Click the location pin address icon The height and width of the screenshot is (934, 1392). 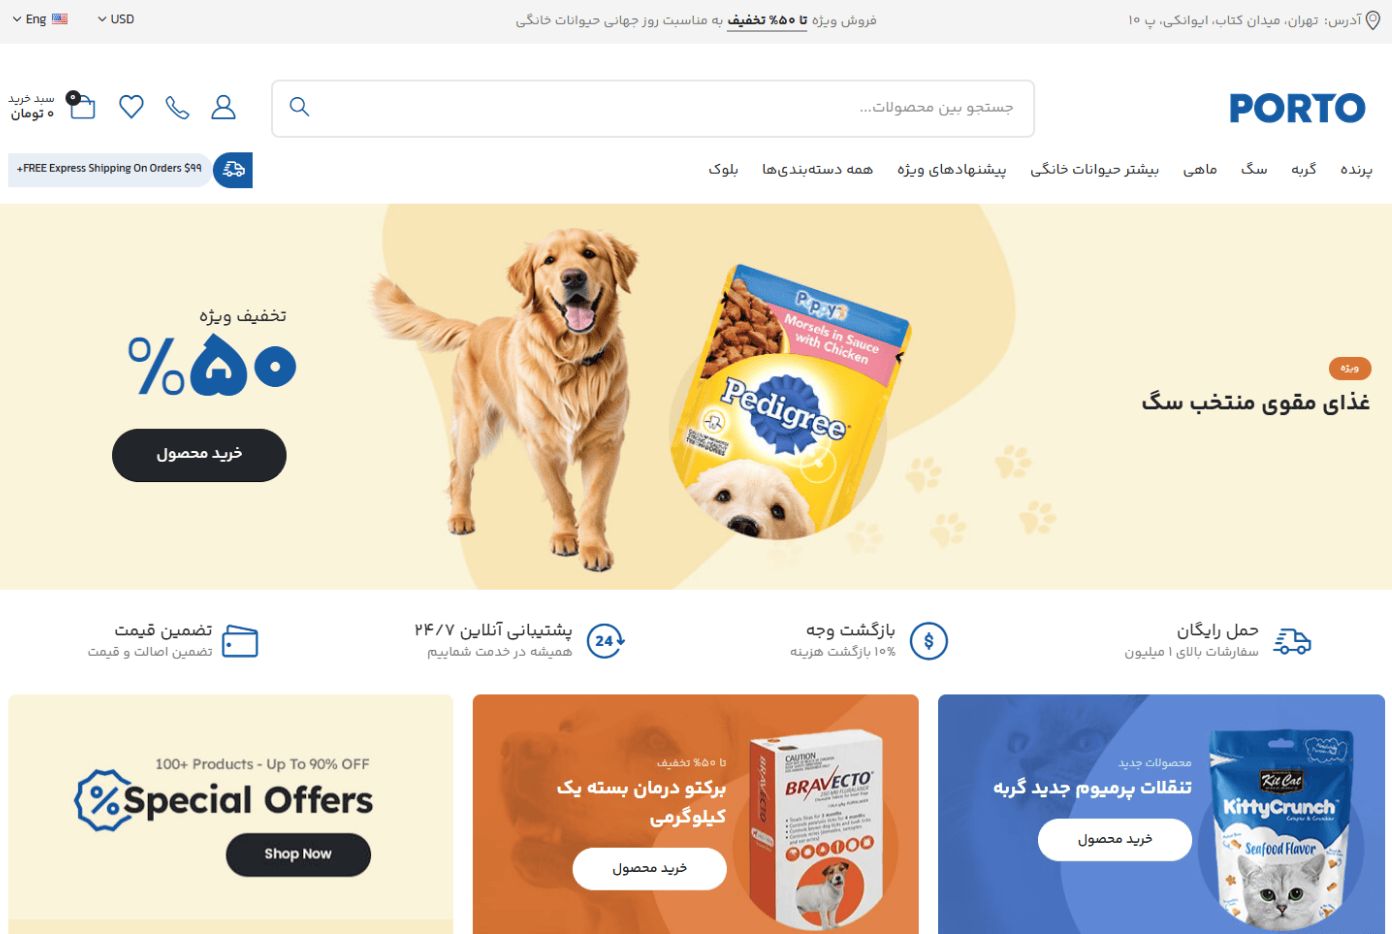[x=1373, y=20]
